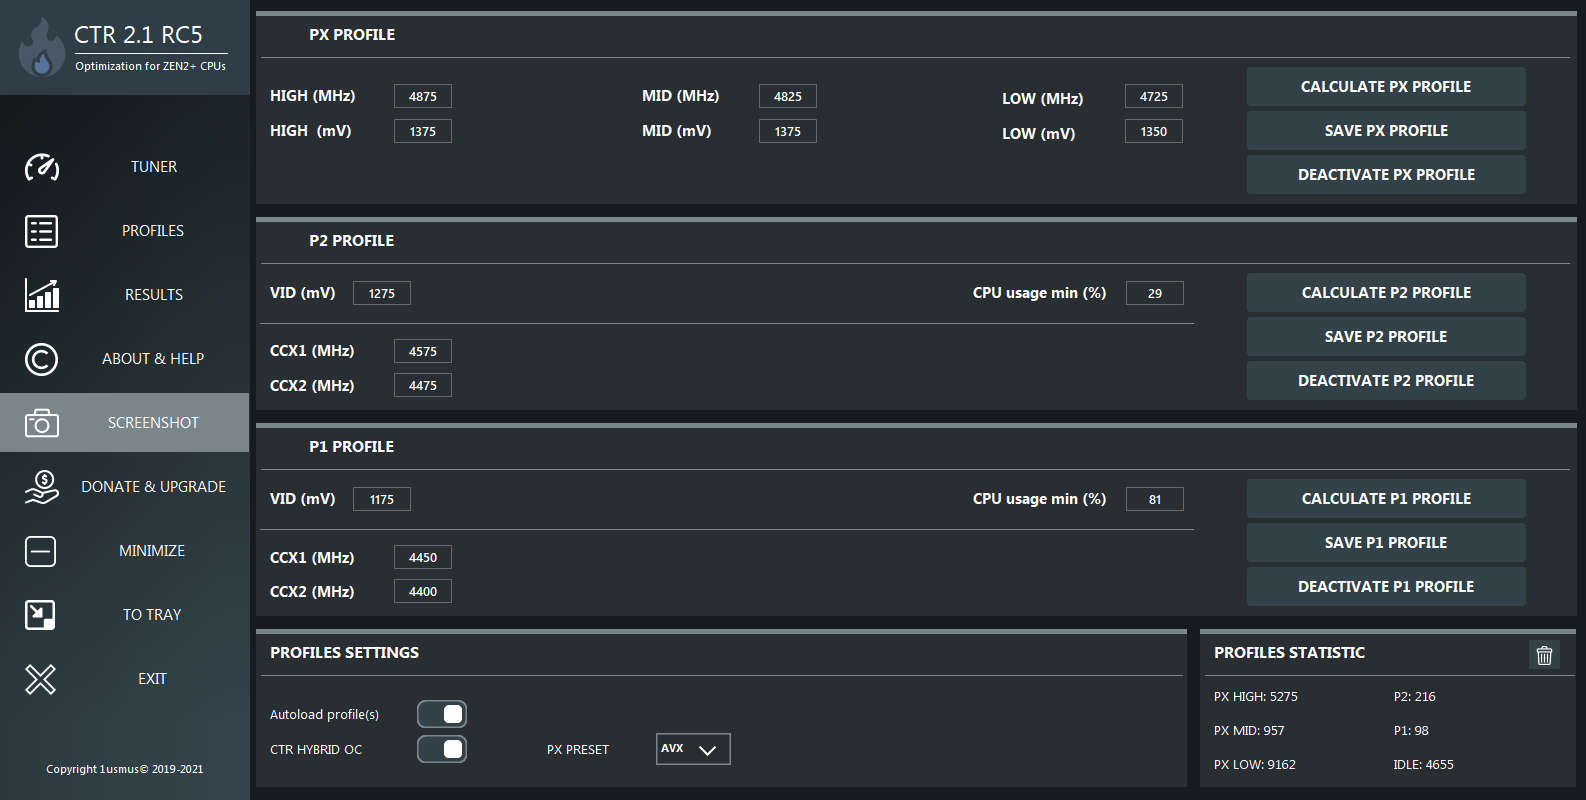Click DEACTIVATE PX PROFILE button
Image resolution: width=1586 pixels, height=800 pixels.
(x=1386, y=175)
